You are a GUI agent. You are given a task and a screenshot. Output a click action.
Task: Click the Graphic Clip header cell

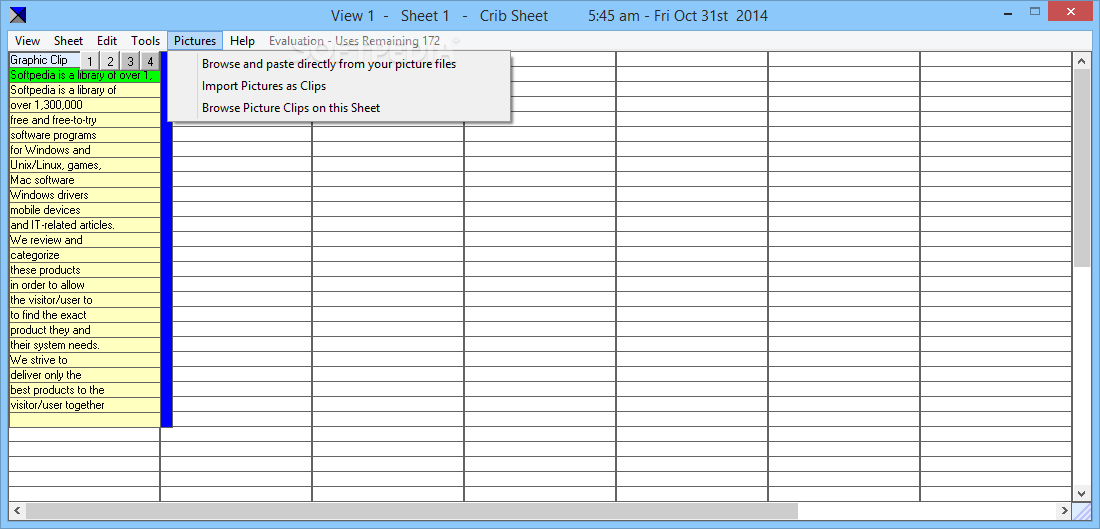[x=45, y=60]
